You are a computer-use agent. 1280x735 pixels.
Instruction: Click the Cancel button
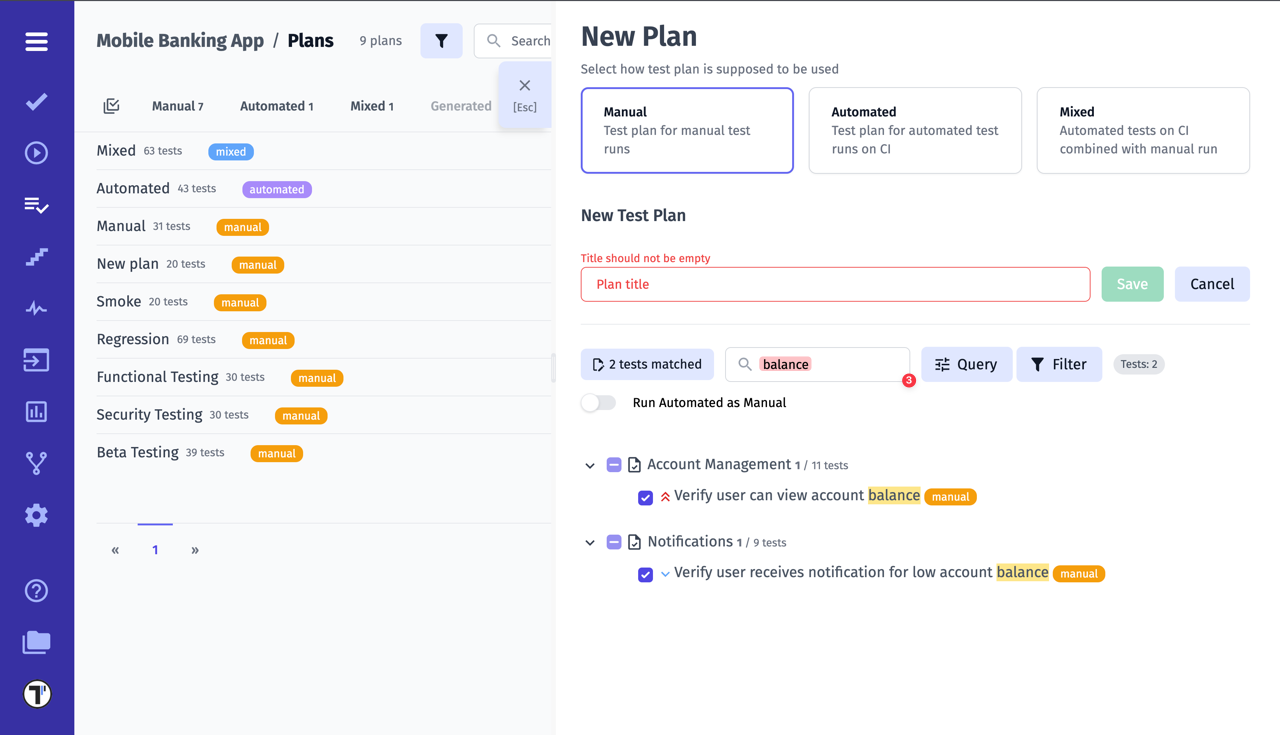(1212, 284)
